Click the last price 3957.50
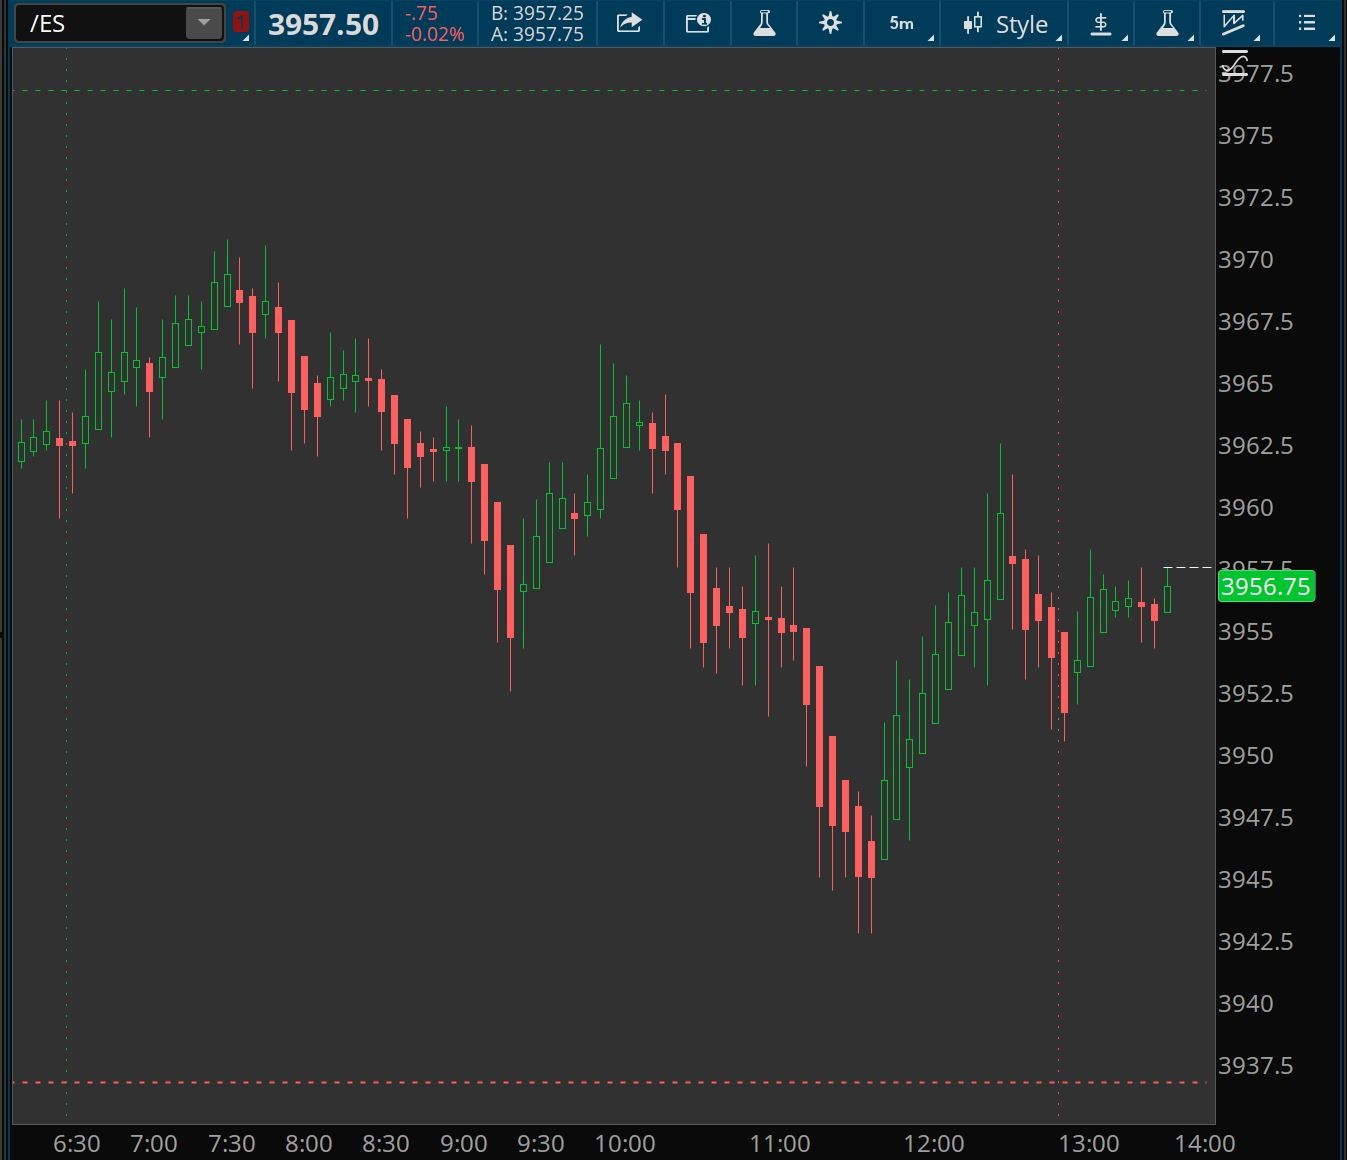Viewport: 1347px width, 1160px height. (323, 25)
